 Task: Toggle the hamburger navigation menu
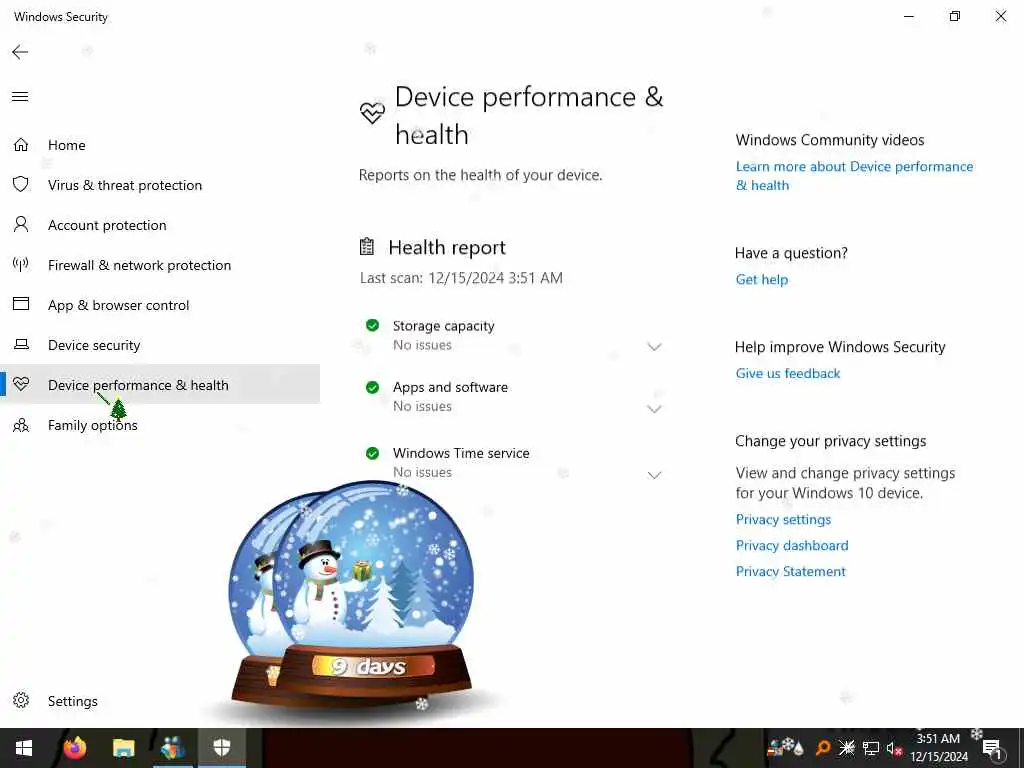coord(20,97)
